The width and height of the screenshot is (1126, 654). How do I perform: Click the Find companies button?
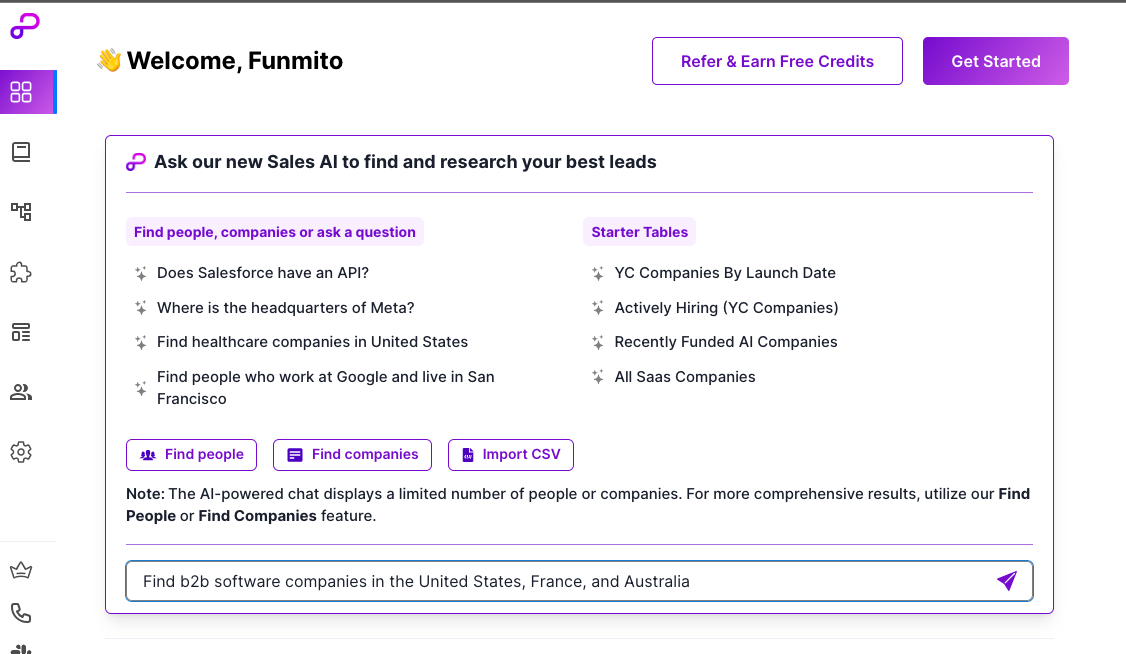tap(352, 455)
